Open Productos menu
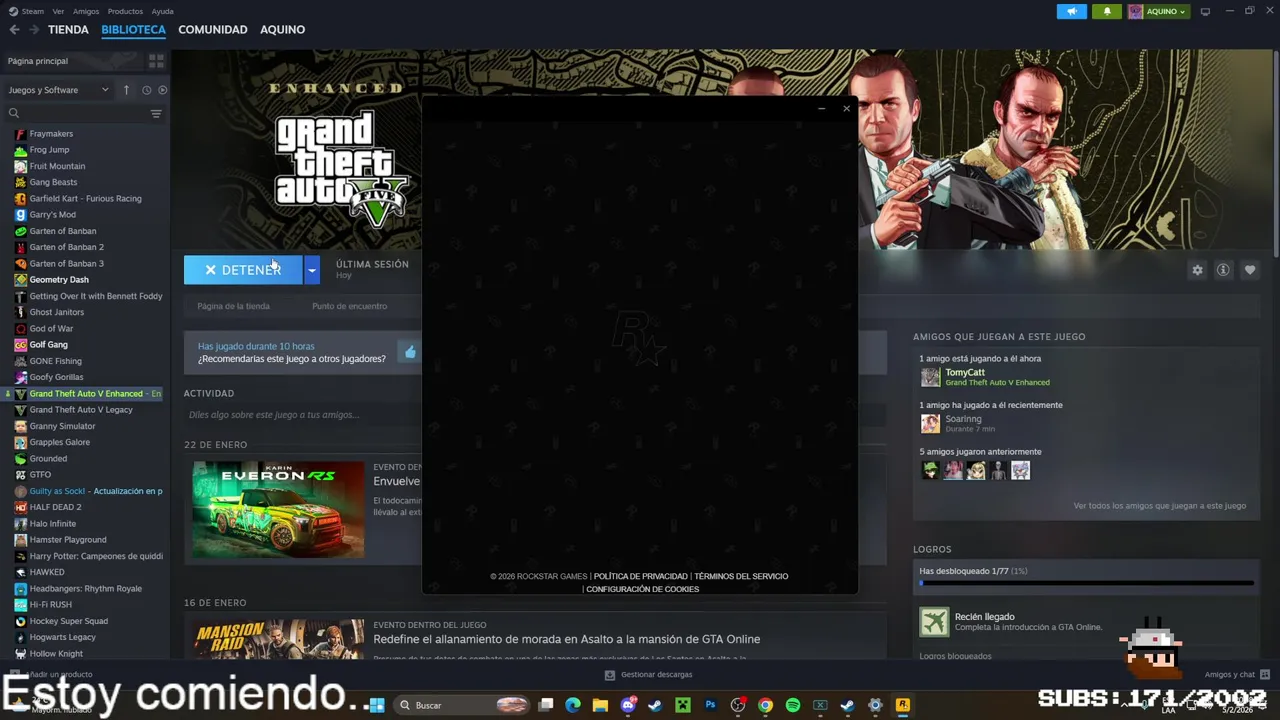1280x720 pixels. tap(125, 11)
